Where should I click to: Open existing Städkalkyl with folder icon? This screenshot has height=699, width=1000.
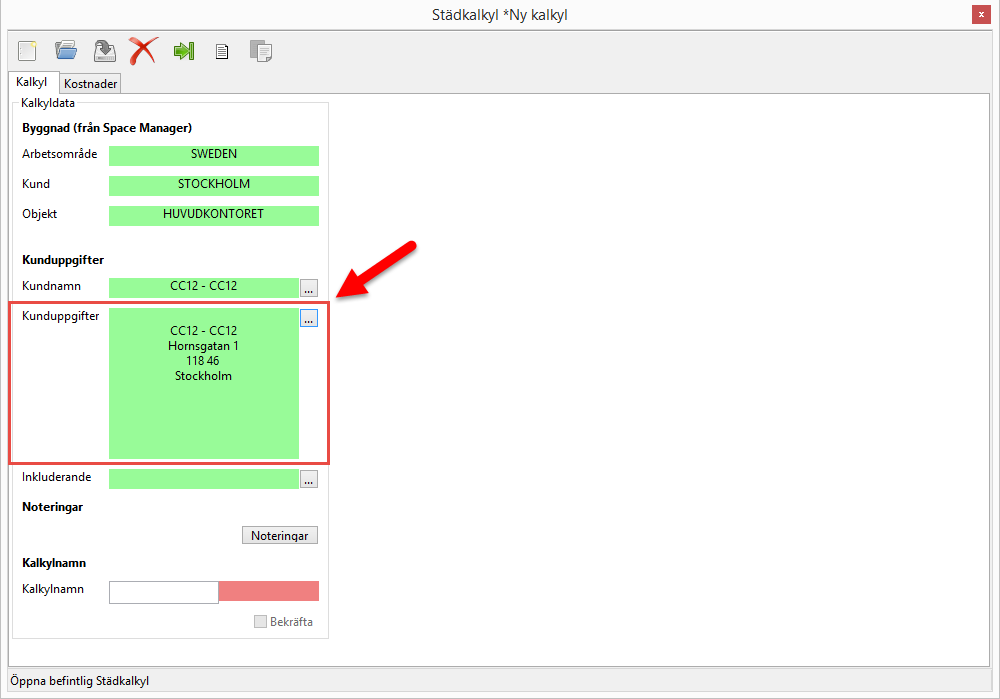(x=66, y=50)
